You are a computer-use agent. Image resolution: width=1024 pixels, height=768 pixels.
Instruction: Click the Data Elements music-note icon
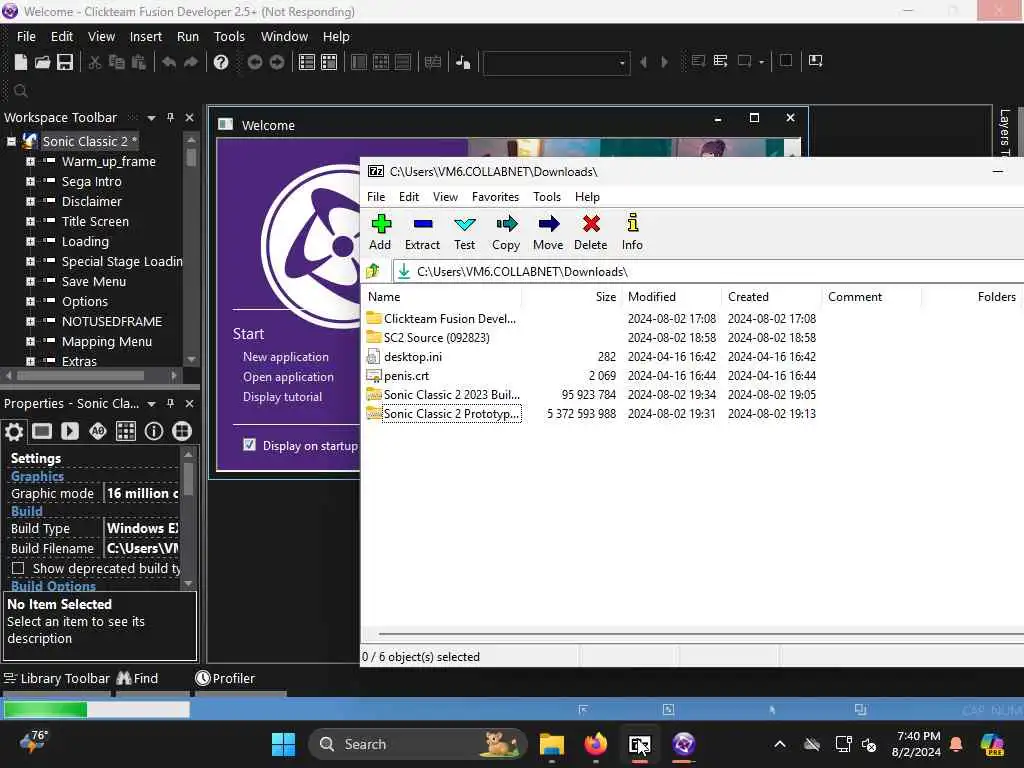pos(463,62)
